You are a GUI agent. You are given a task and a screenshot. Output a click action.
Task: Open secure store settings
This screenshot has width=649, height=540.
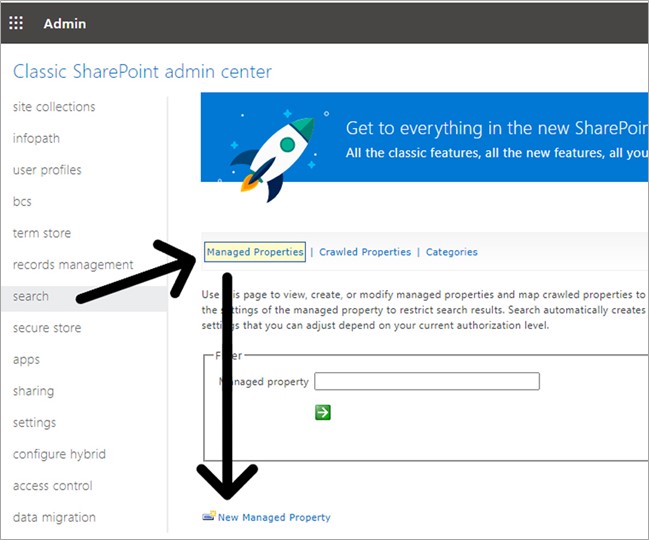point(47,328)
